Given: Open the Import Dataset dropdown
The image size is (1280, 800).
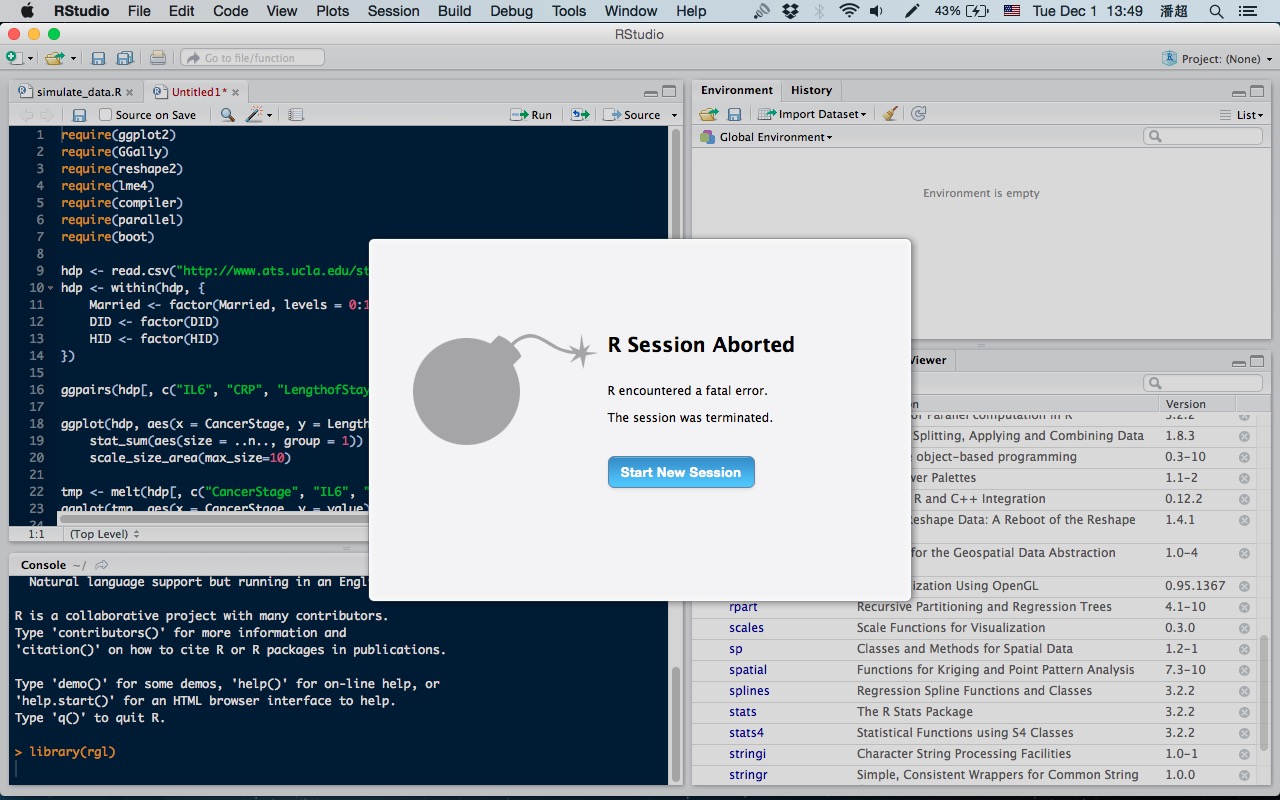Looking at the screenshot, I should [812, 114].
